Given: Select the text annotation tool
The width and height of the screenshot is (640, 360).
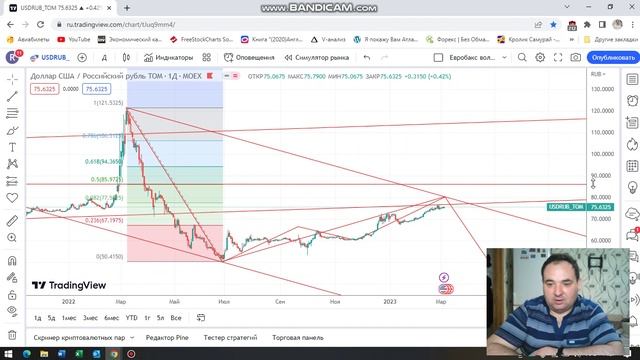Looking at the screenshot, I should tap(12, 147).
